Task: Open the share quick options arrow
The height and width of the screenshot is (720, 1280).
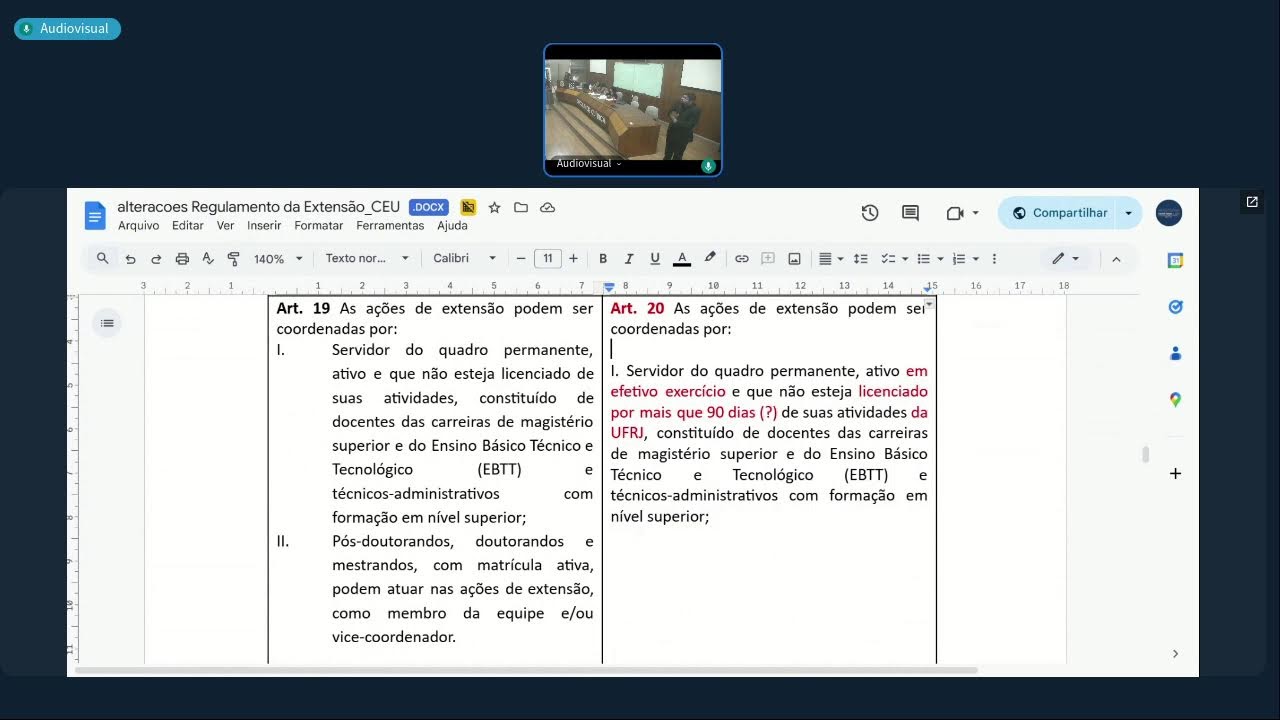Action: pos(1129,213)
